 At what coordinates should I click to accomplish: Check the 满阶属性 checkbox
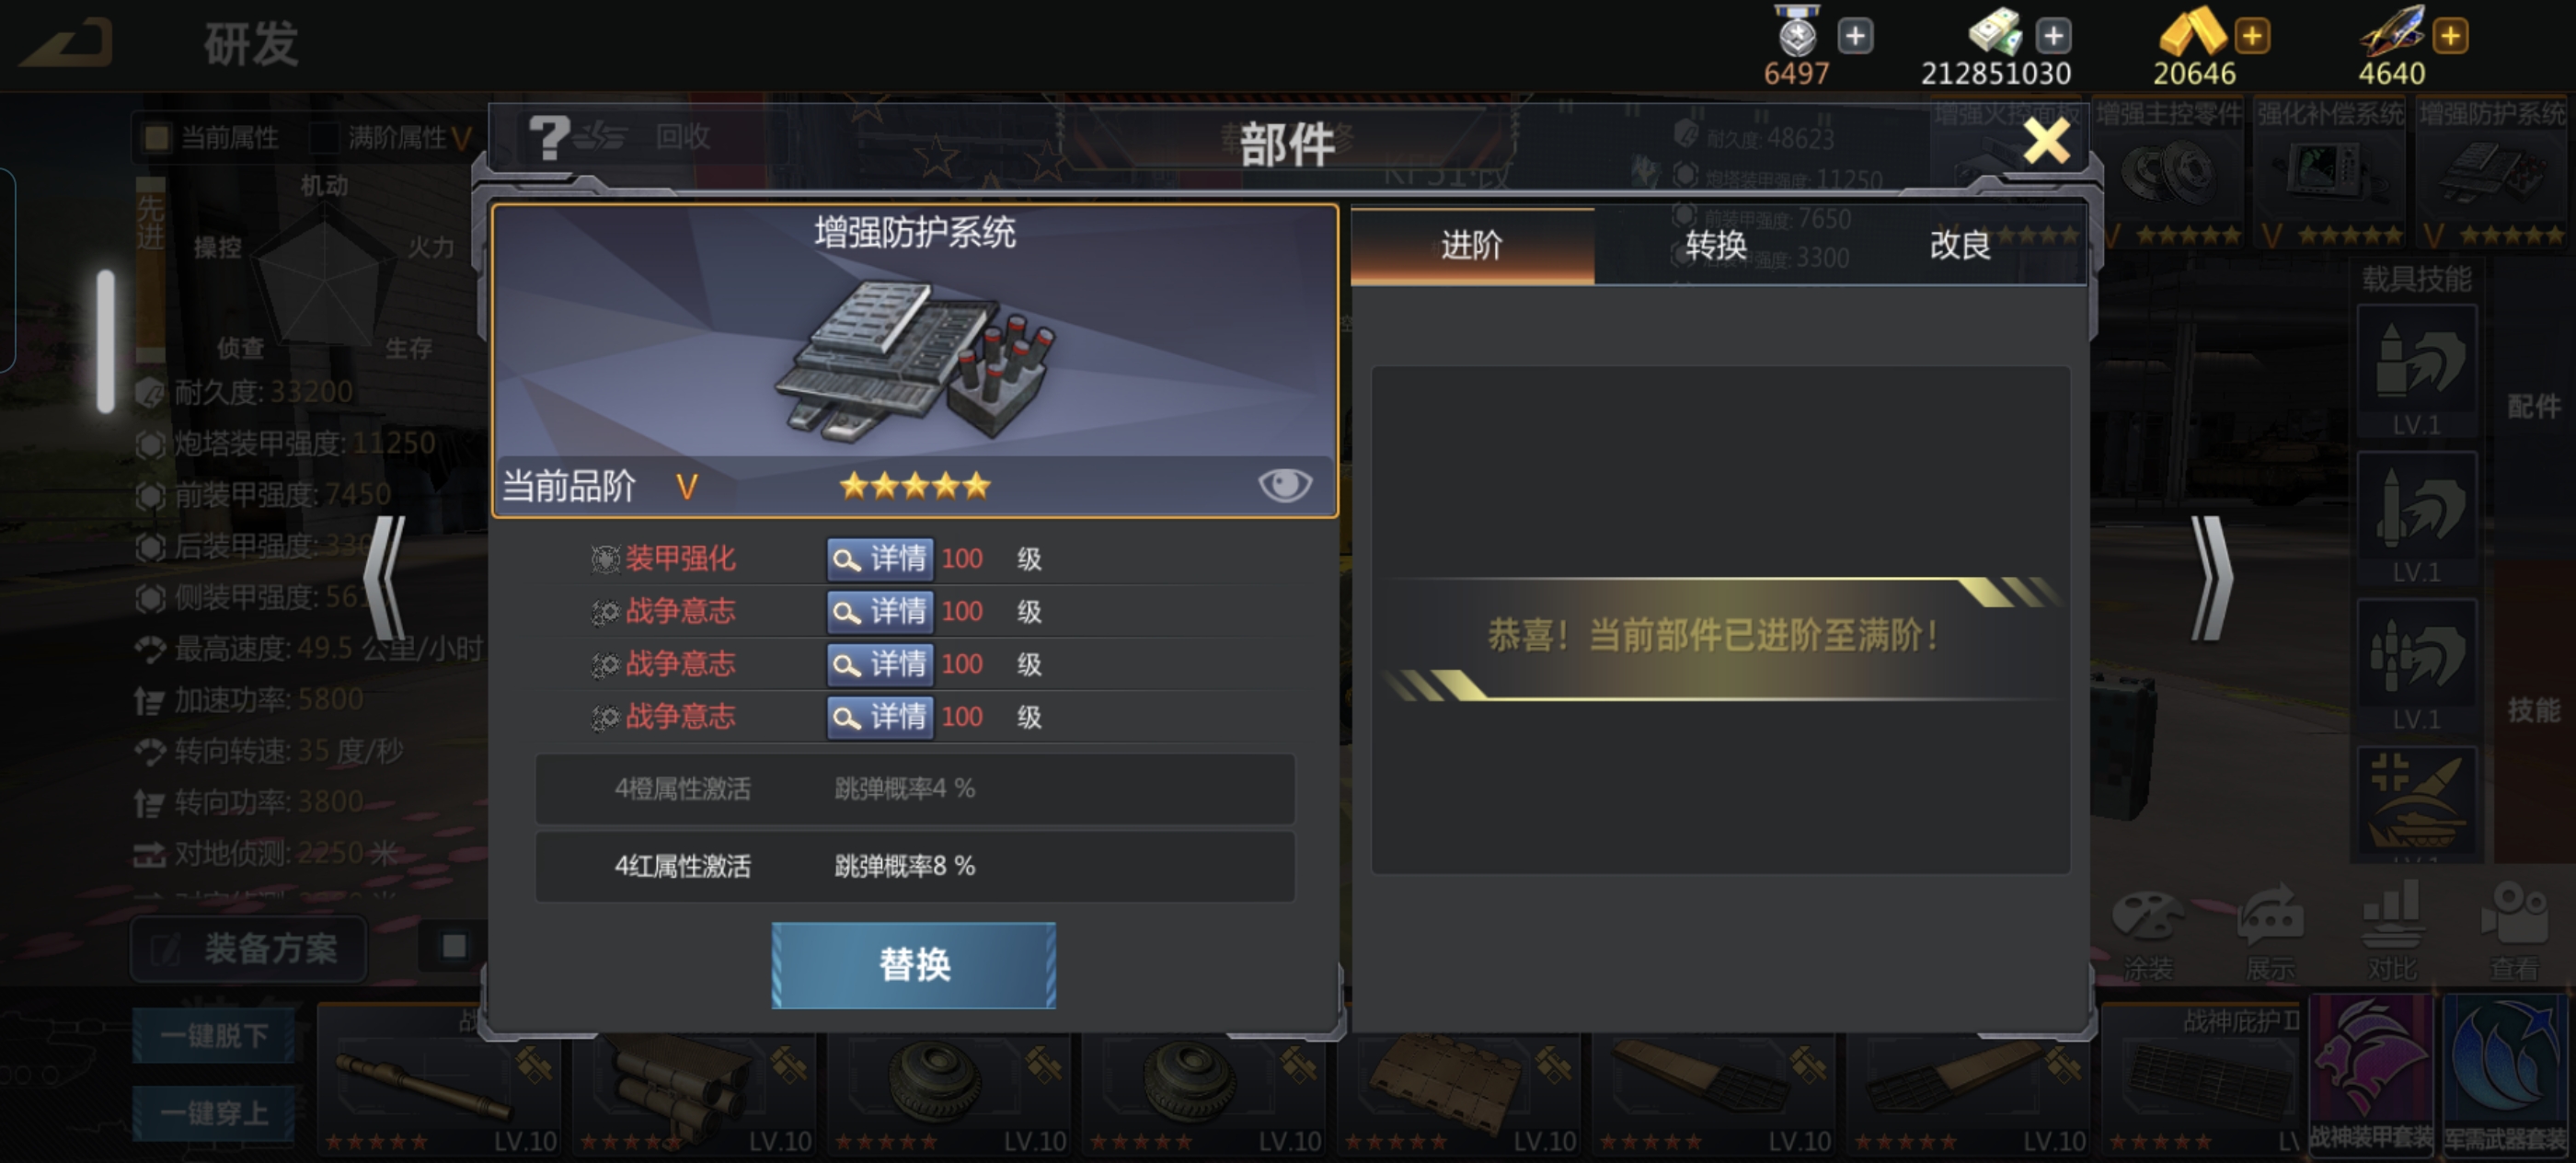(x=324, y=137)
